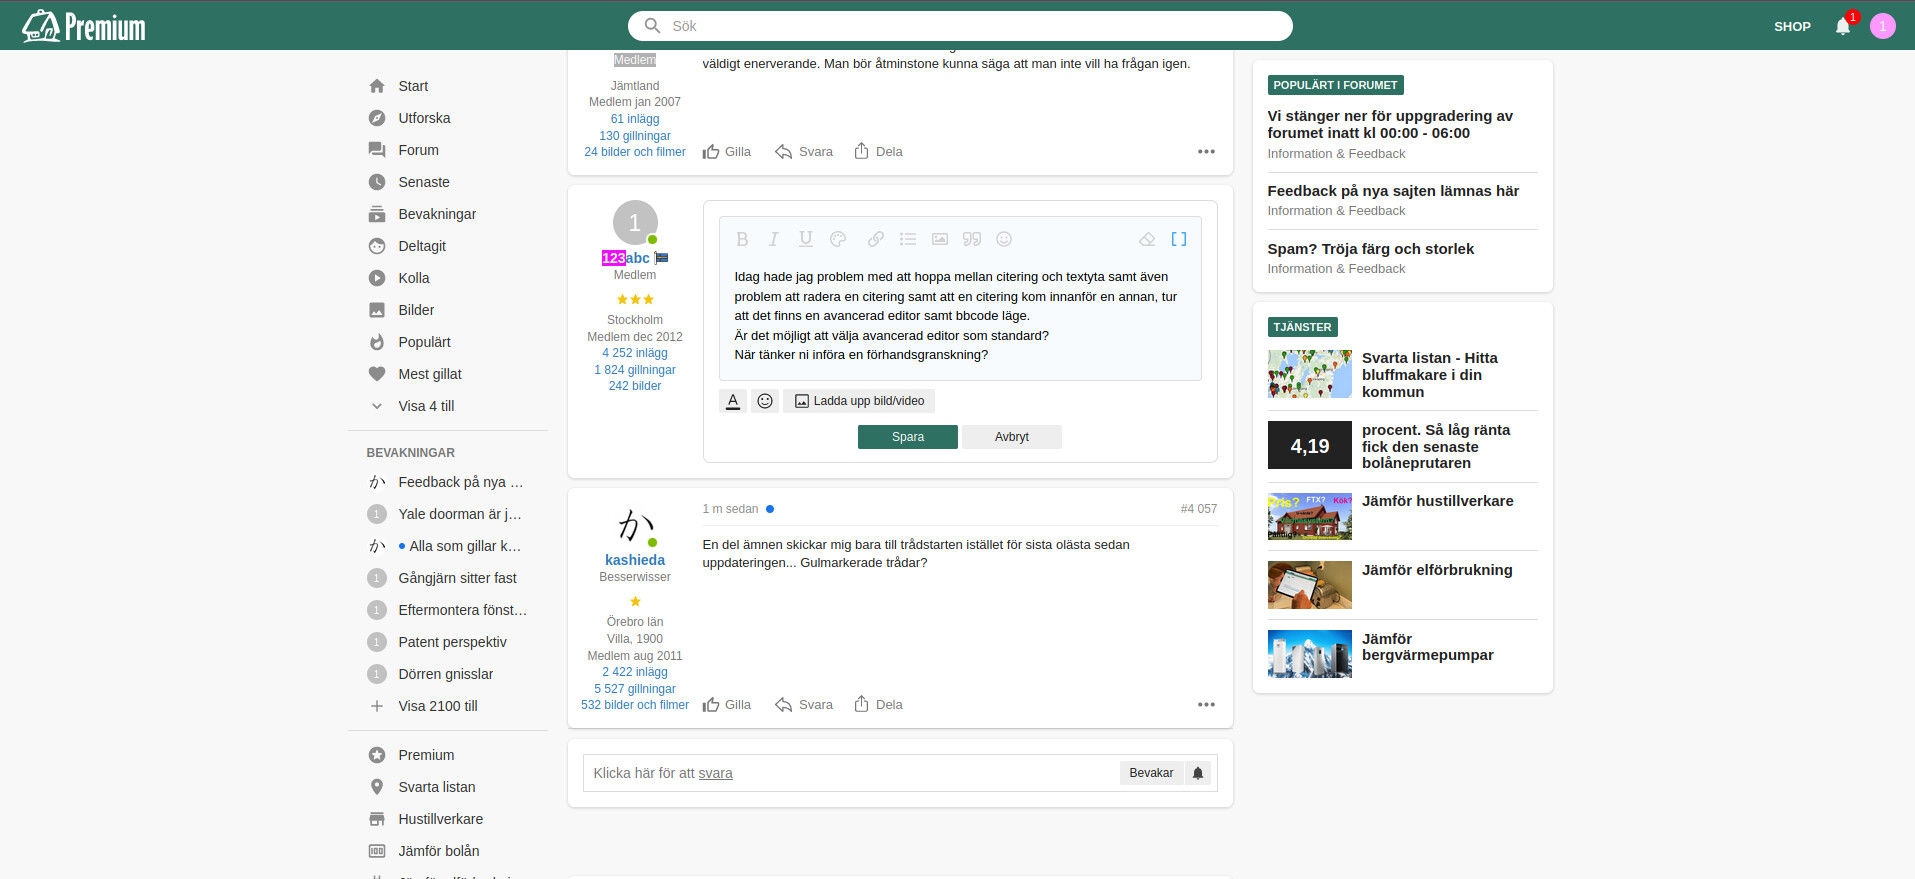Open the text color palette in the editor
Image resolution: width=1915 pixels, height=879 pixels.
click(838, 239)
